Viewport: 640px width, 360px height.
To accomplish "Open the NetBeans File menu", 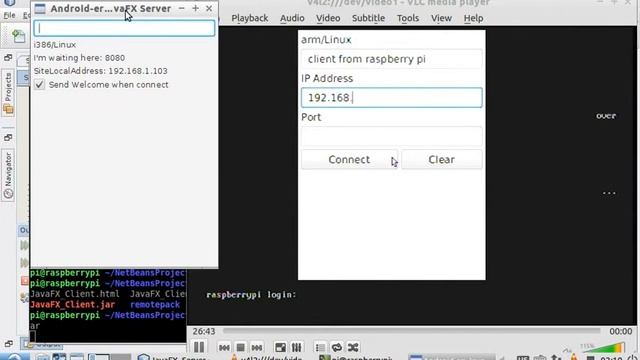I will (x=9, y=15).
